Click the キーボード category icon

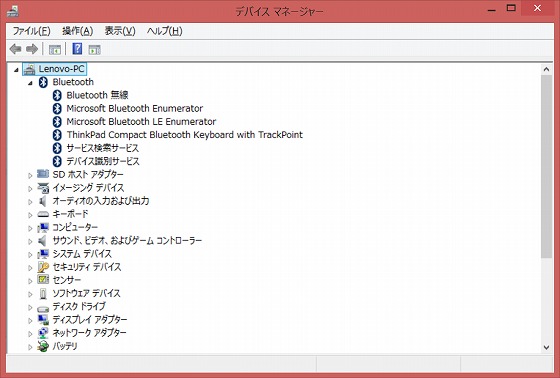pos(43,214)
